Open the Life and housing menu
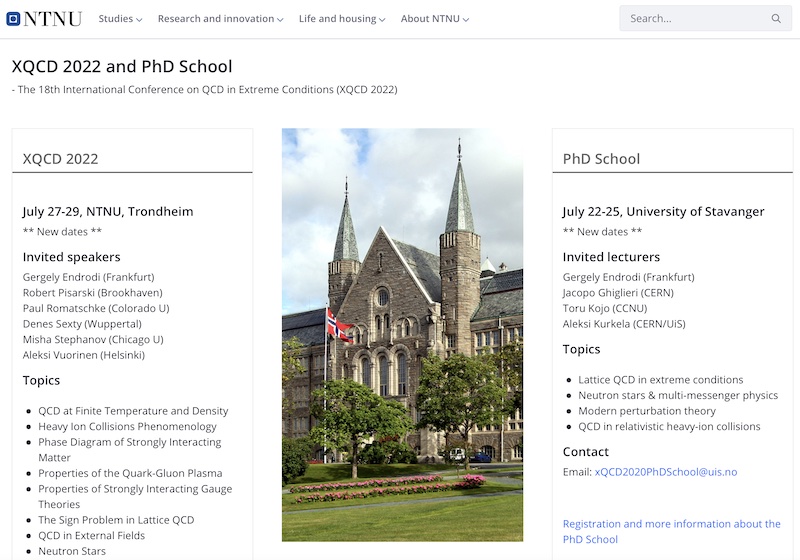The height and width of the screenshot is (560, 800). tap(342, 19)
